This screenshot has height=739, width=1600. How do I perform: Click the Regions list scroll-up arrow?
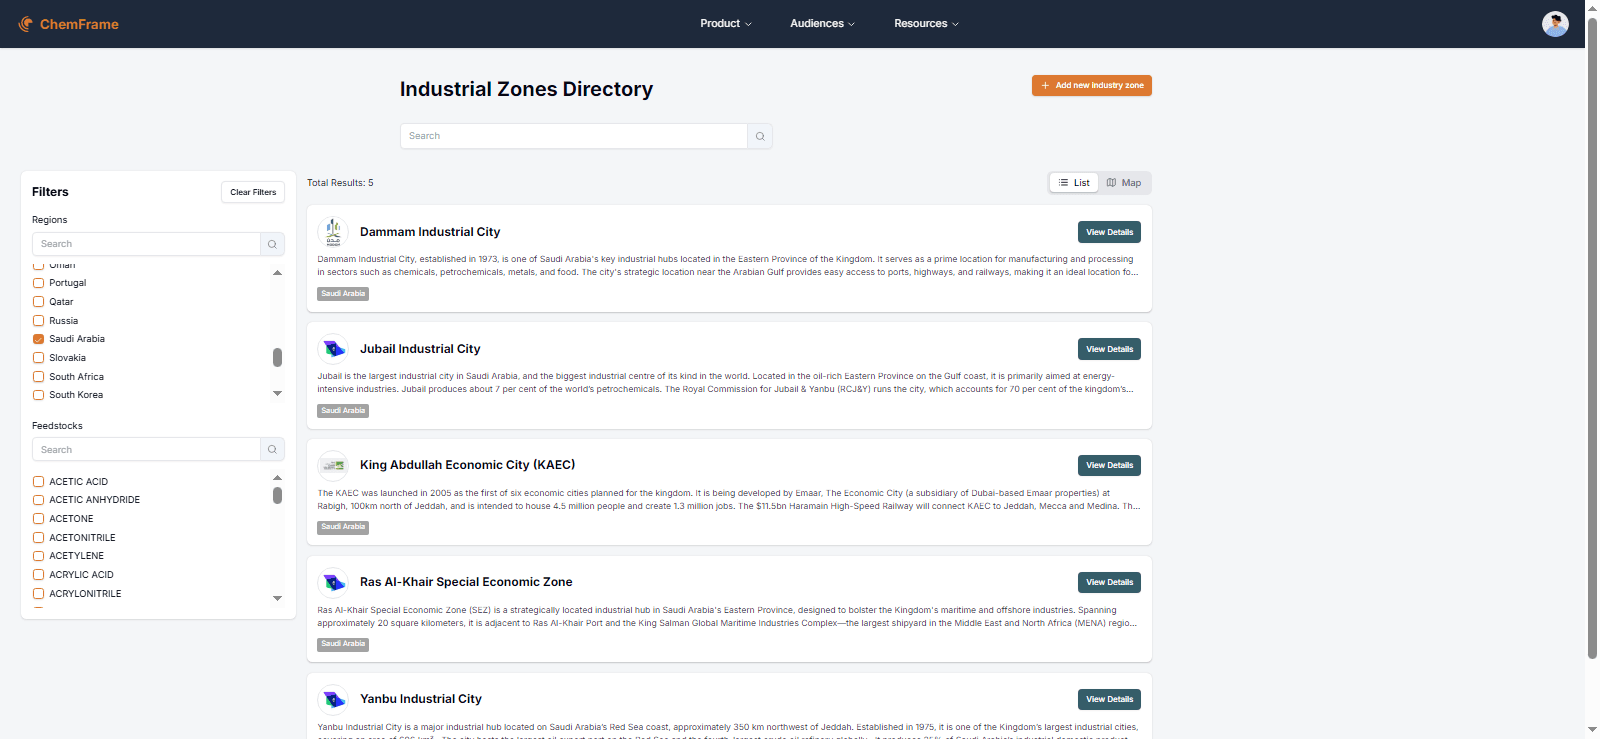pyautogui.click(x=277, y=273)
